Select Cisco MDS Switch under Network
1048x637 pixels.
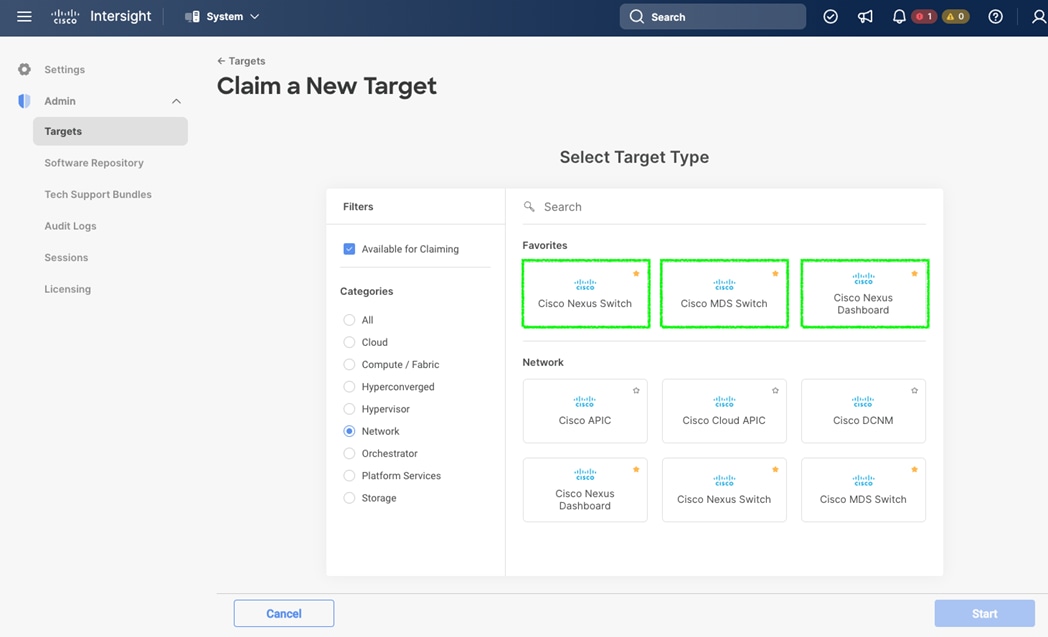[863, 490]
